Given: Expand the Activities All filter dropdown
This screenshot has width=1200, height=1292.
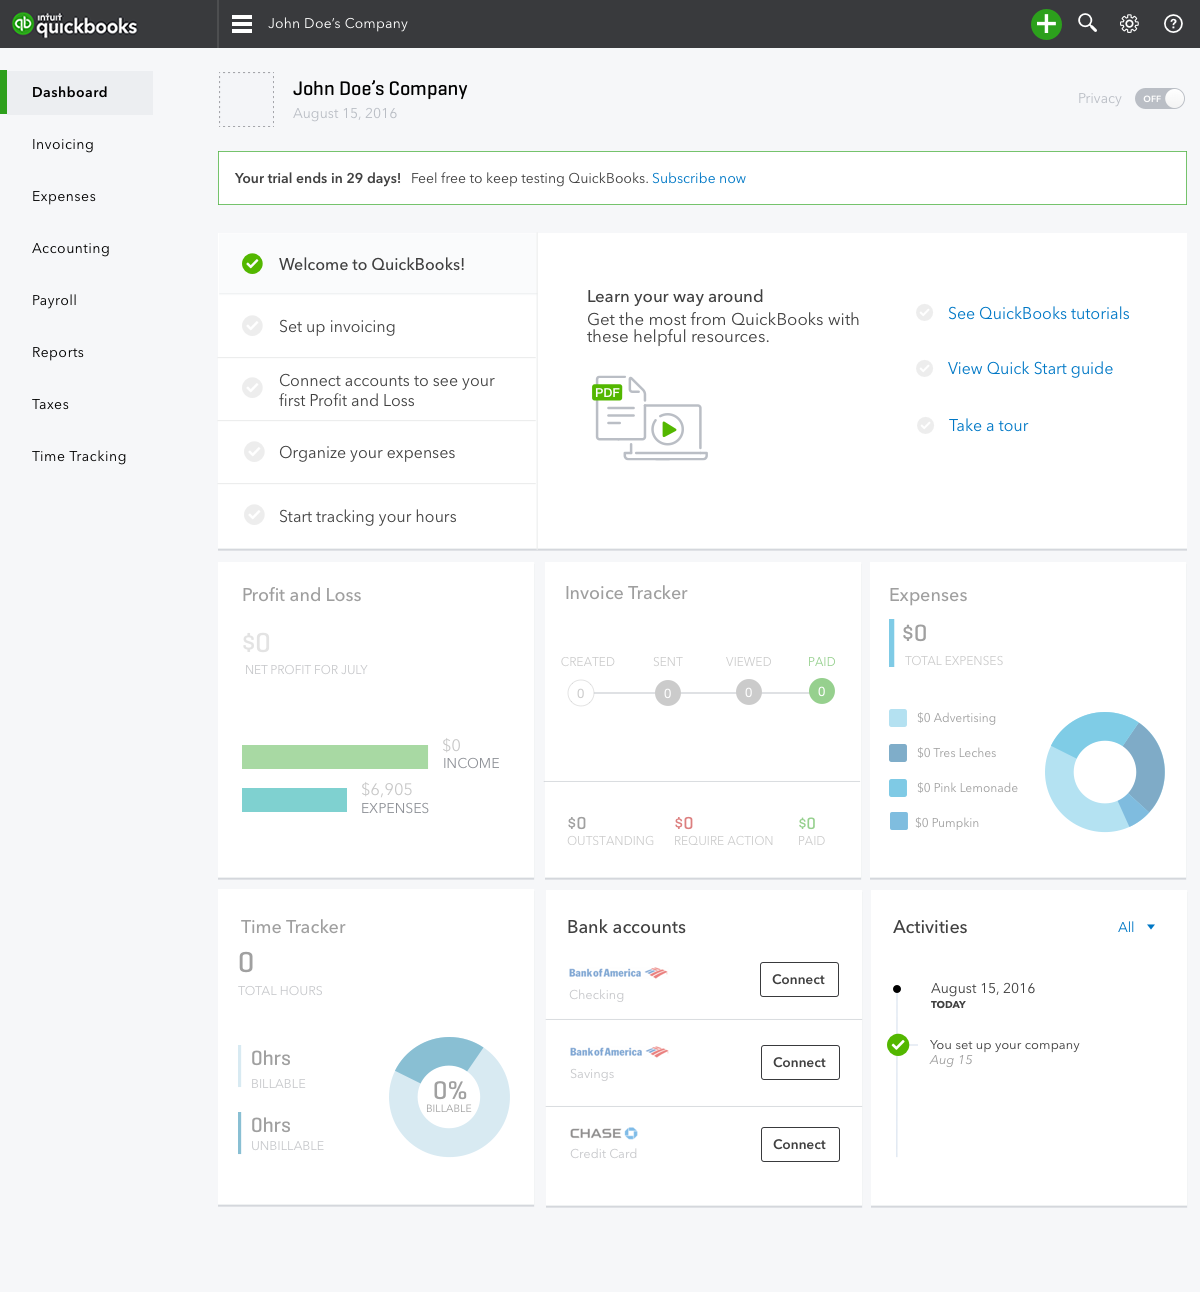Looking at the screenshot, I should pos(1137,927).
